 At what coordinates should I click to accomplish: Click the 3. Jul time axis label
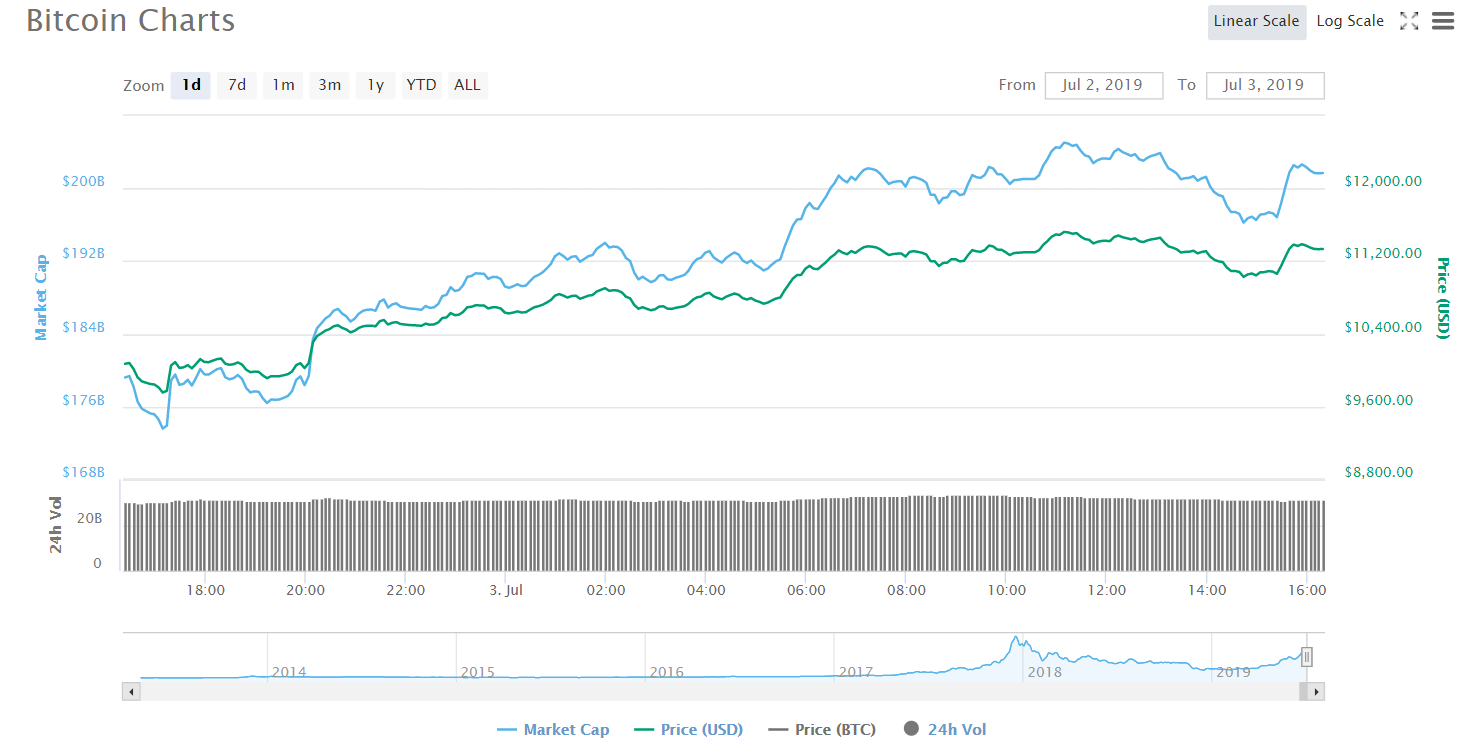point(506,590)
